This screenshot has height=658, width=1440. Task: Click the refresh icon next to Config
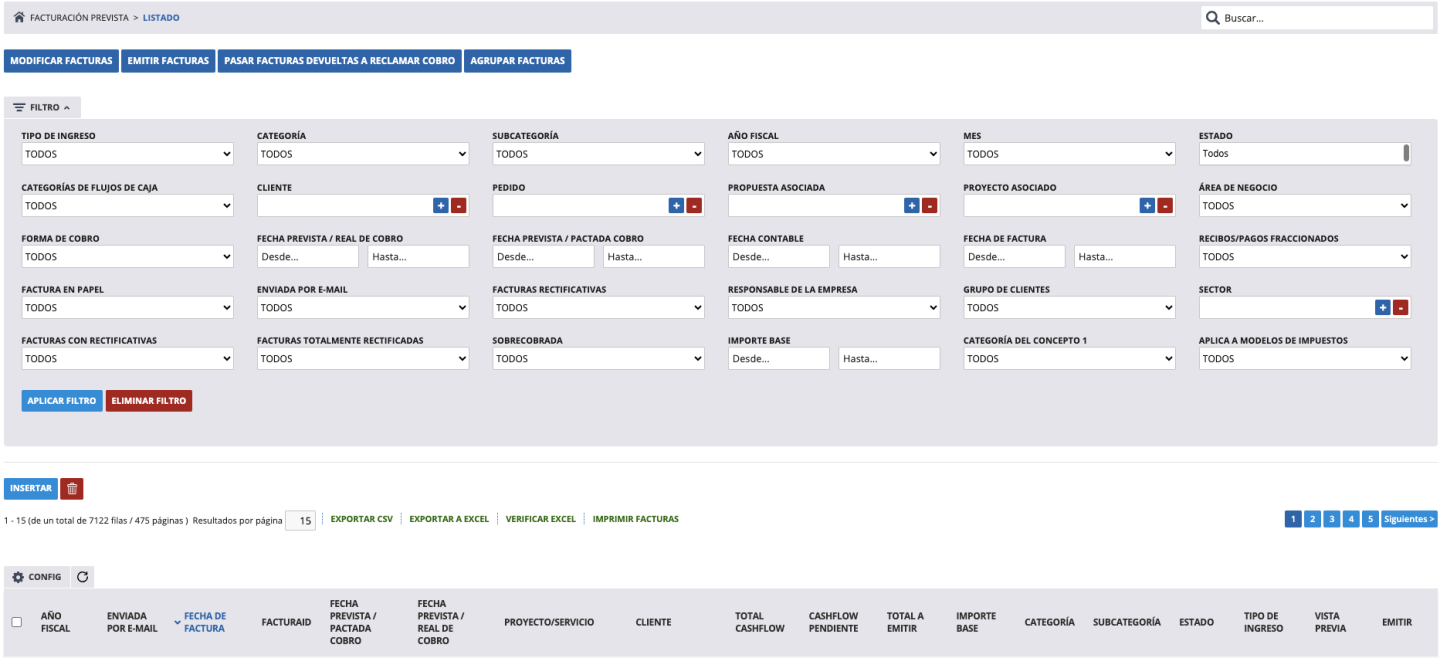(x=83, y=577)
